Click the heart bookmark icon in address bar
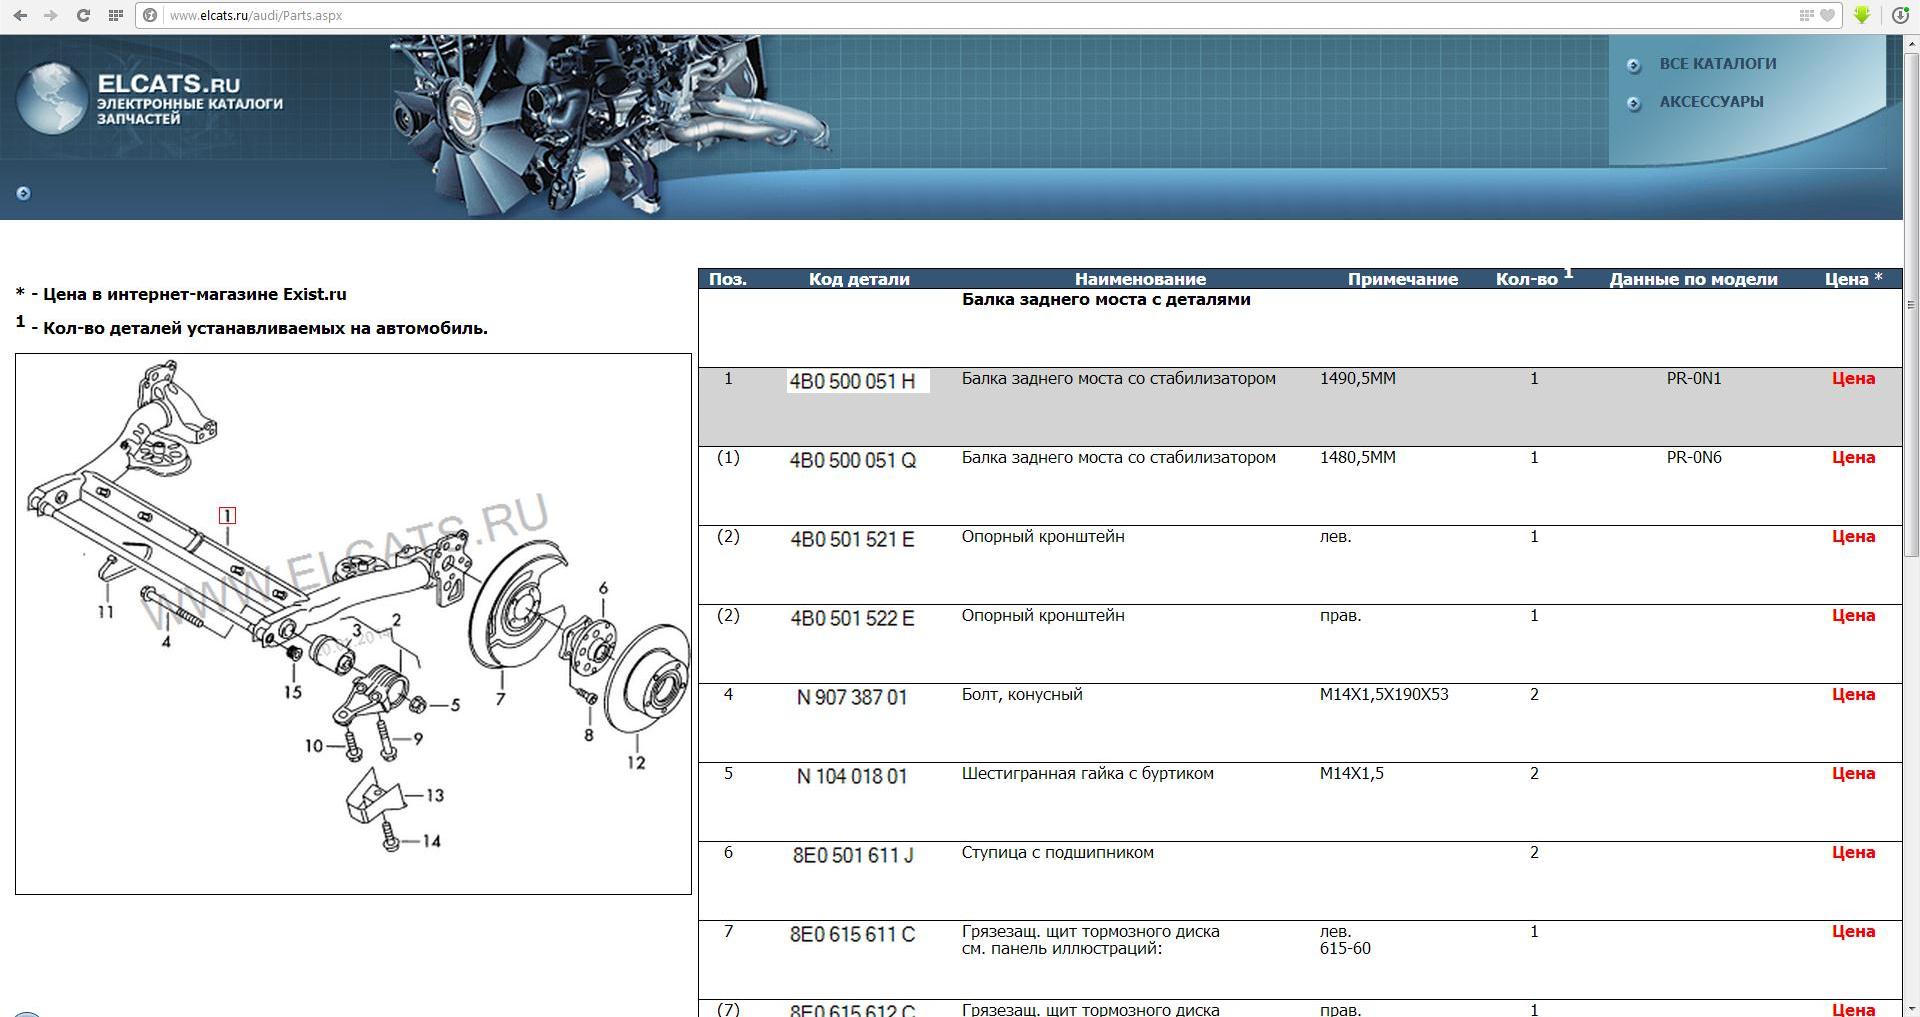Screen dimensions: 1920x1017 (1827, 16)
